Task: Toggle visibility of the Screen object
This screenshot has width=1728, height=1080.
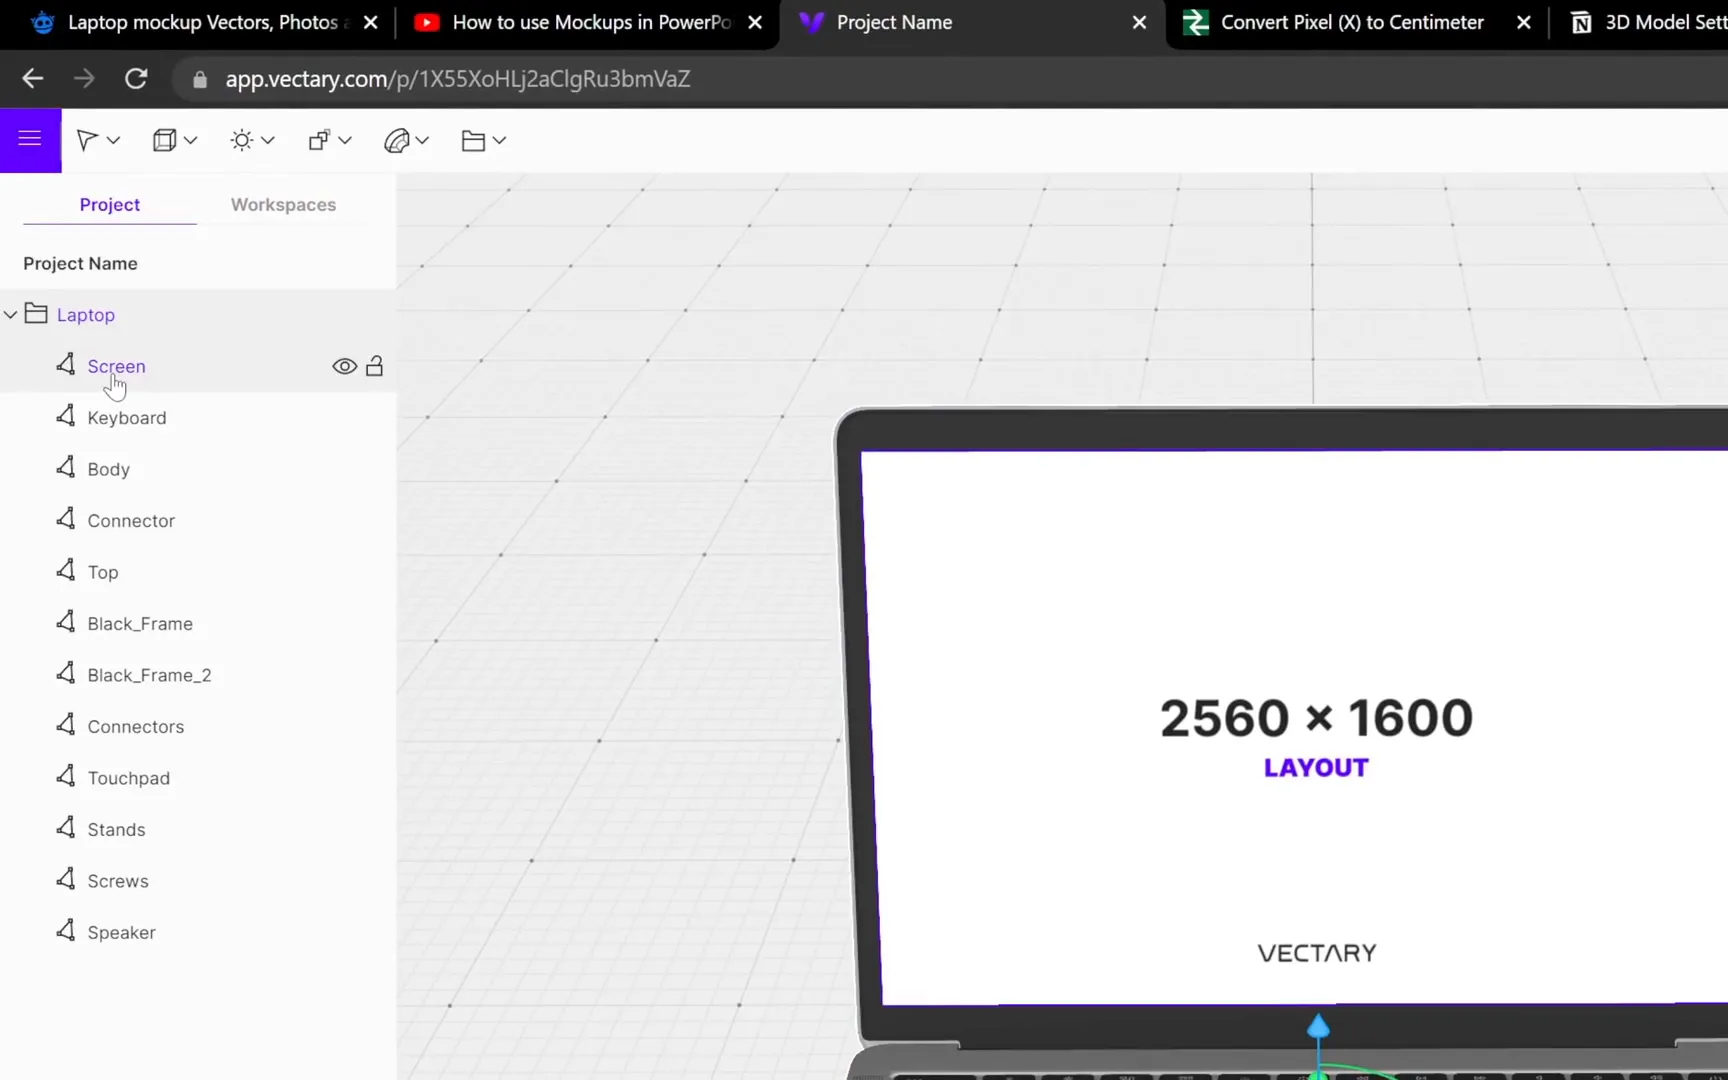Action: tap(344, 366)
